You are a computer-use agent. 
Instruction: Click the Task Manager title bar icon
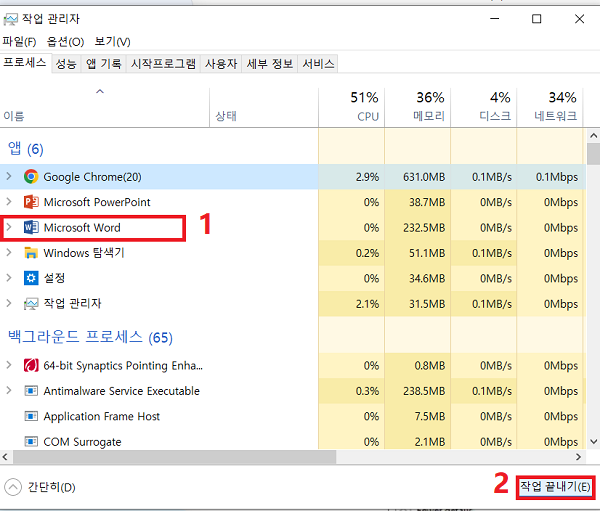pyautogui.click(x=10, y=19)
